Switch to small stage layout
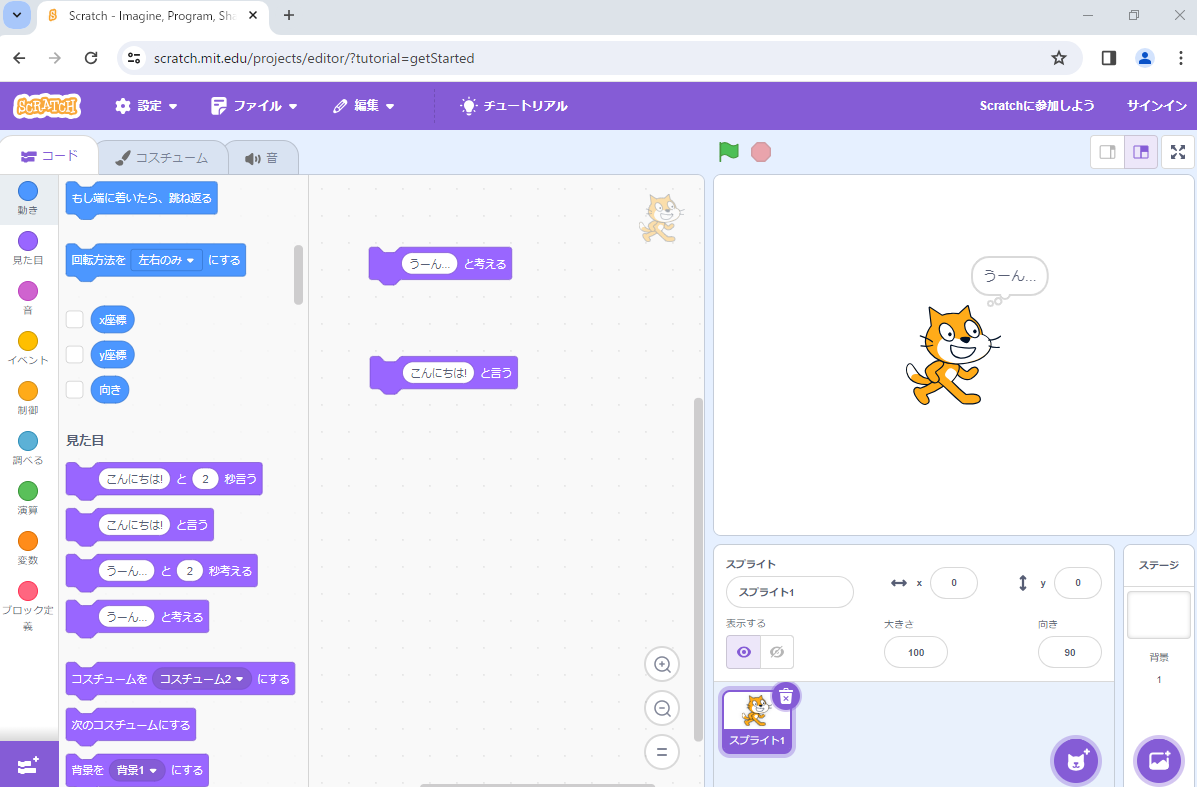Image resolution: width=1197 pixels, height=787 pixels. pos(1107,152)
